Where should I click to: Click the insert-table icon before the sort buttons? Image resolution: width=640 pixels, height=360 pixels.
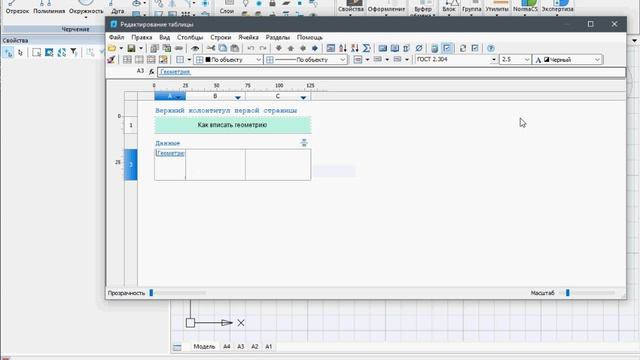[331, 48]
